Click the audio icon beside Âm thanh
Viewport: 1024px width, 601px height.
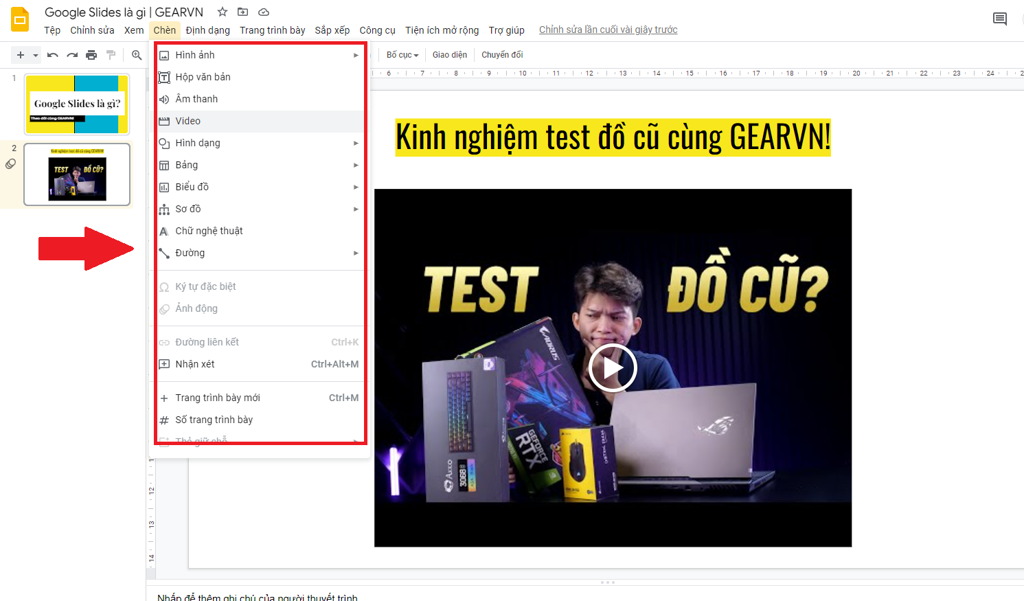pyautogui.click(x=164, y=99)
